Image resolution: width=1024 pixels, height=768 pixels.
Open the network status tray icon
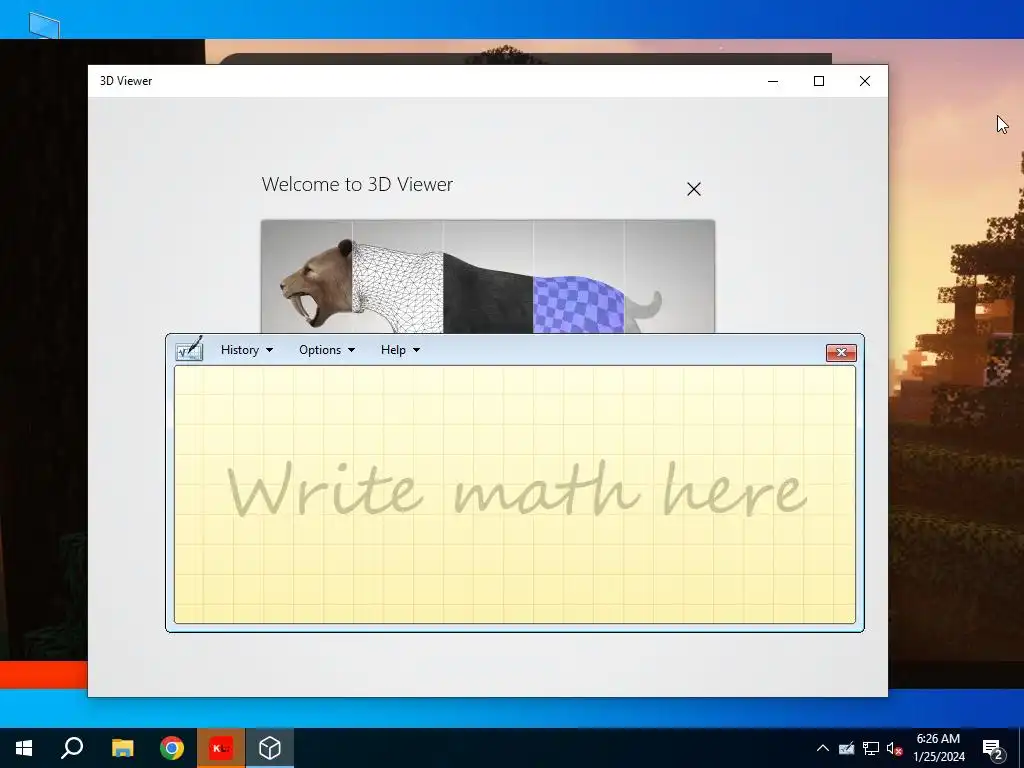pos(871,748)
